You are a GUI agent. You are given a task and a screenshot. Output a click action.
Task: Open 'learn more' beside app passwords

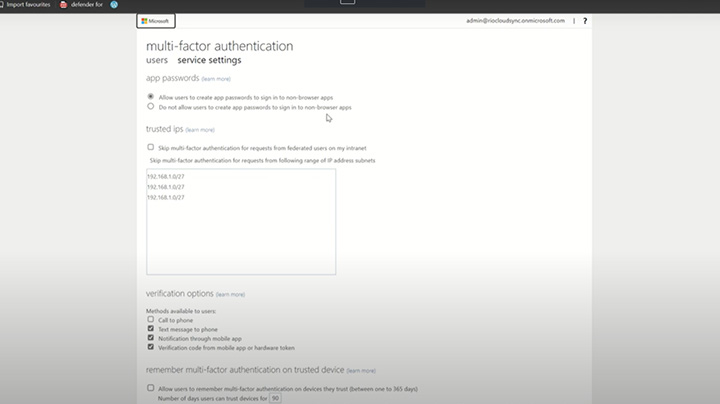216,78
